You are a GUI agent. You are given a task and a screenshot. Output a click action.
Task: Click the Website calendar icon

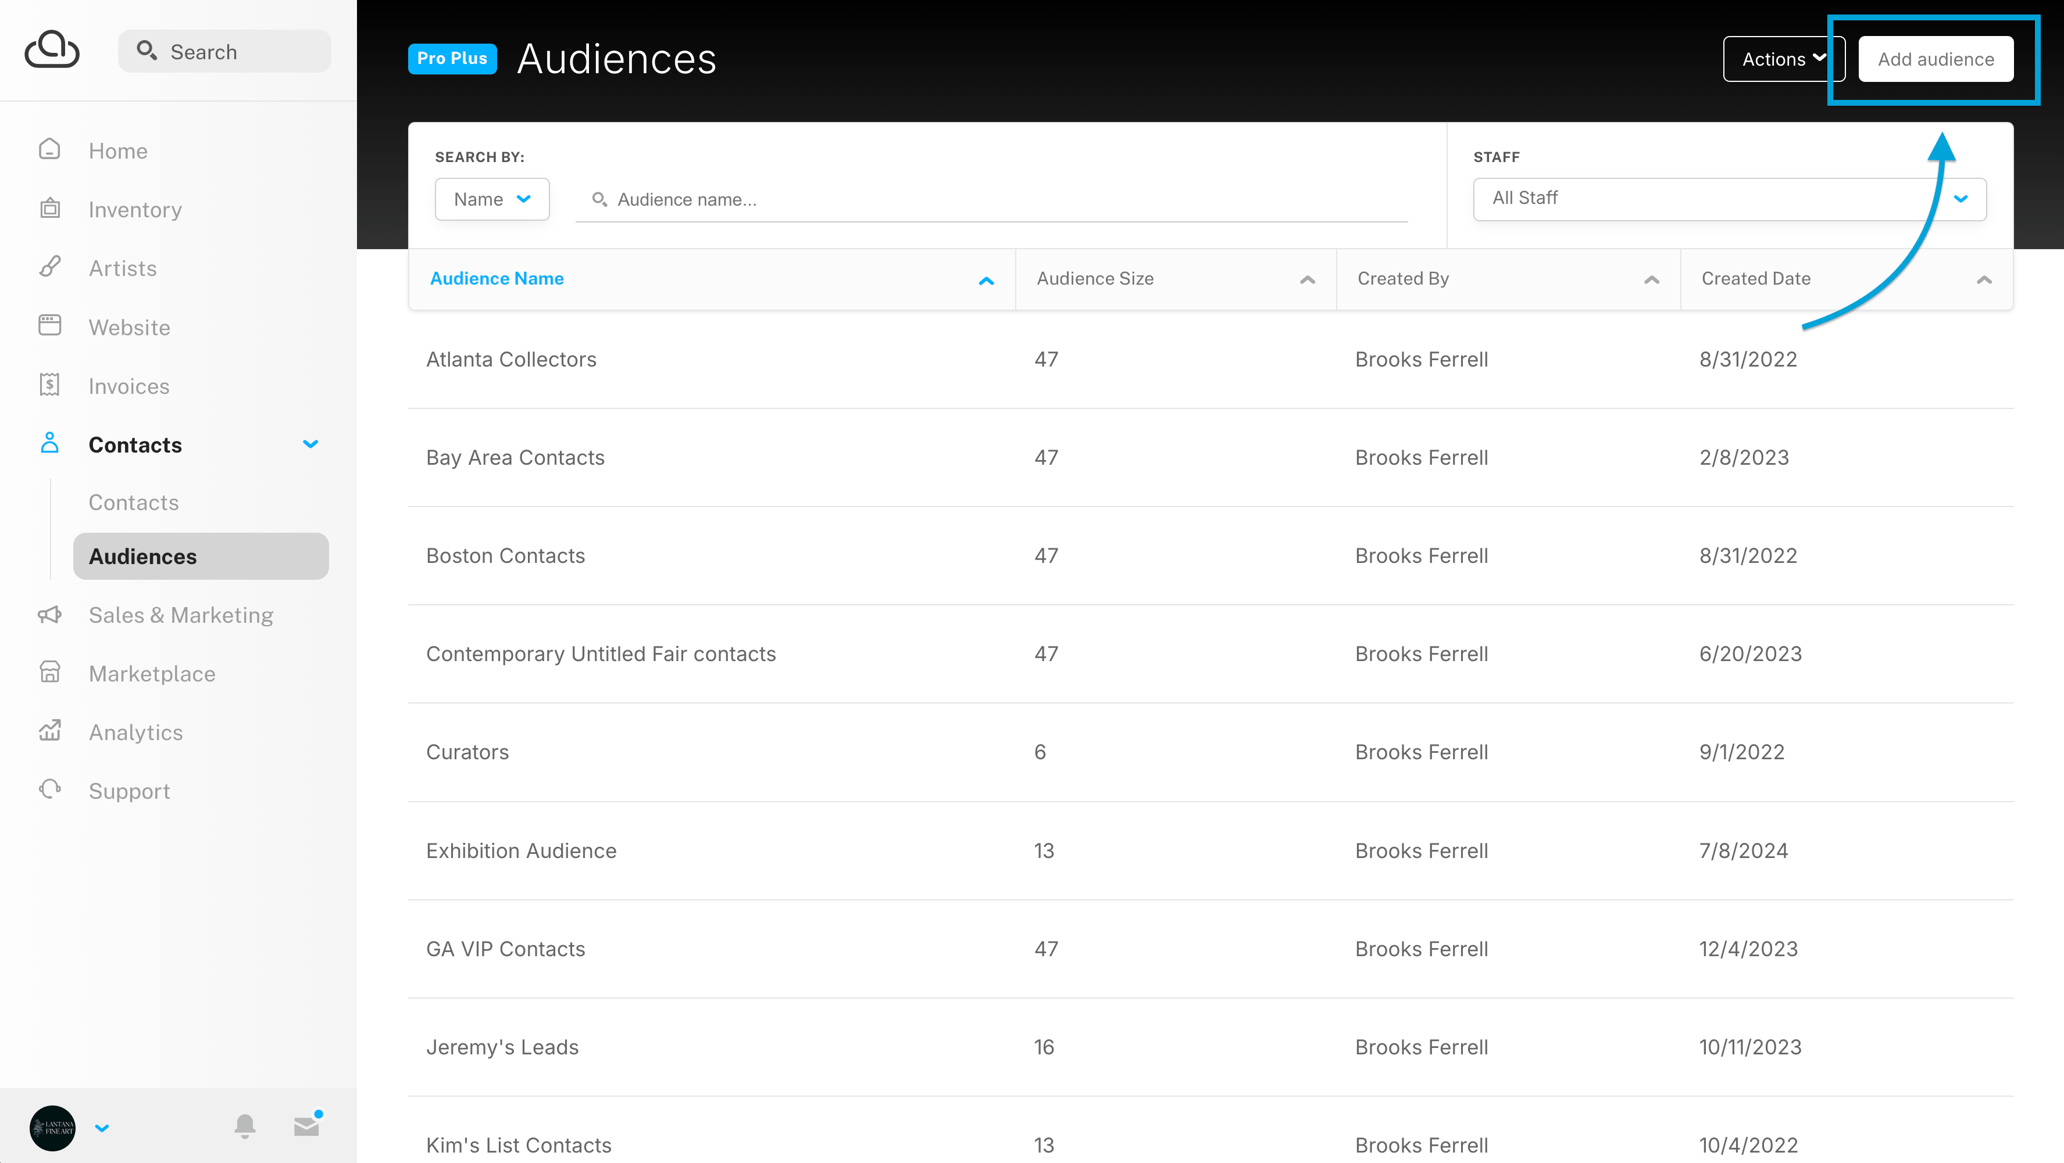(x=50, y=326)
